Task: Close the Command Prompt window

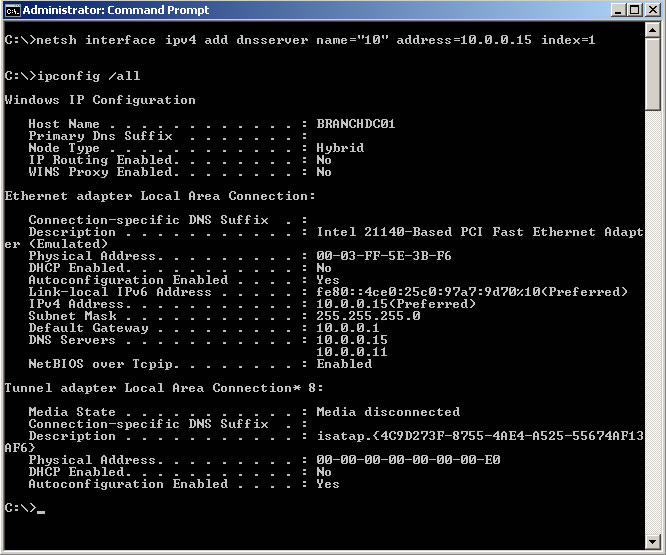Action: coord(652,10)
